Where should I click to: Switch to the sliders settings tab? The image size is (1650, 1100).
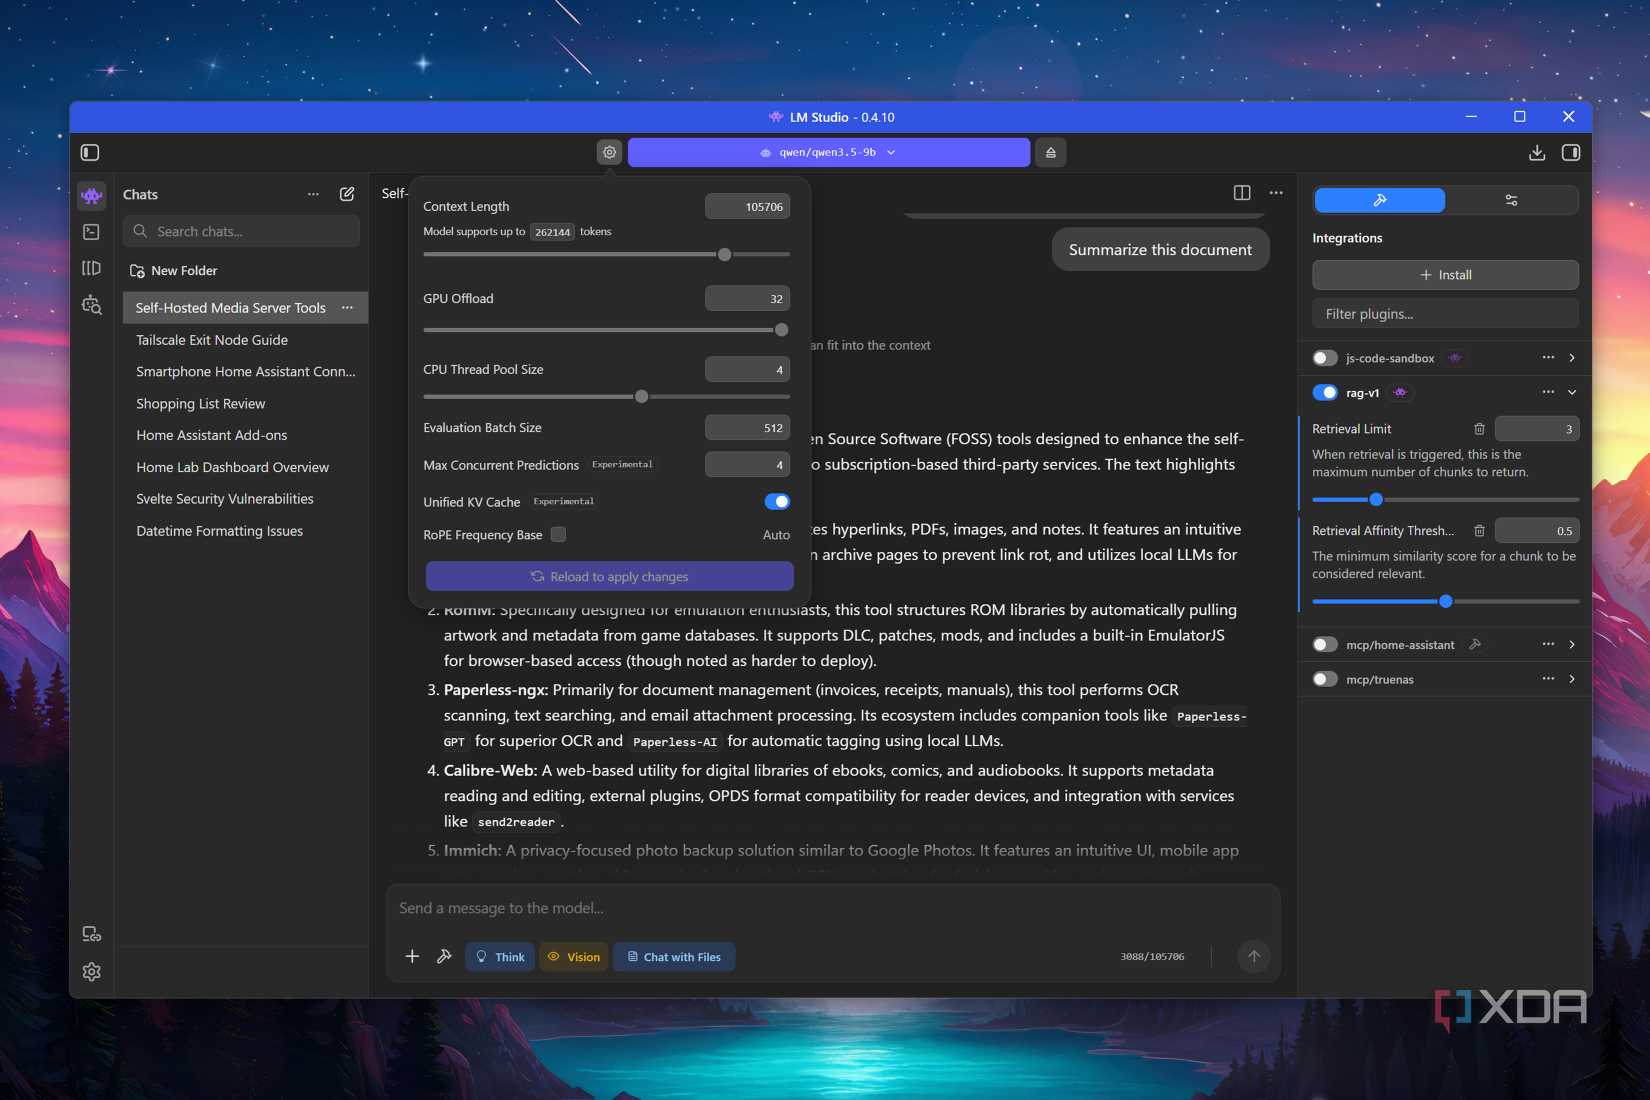1511,200
